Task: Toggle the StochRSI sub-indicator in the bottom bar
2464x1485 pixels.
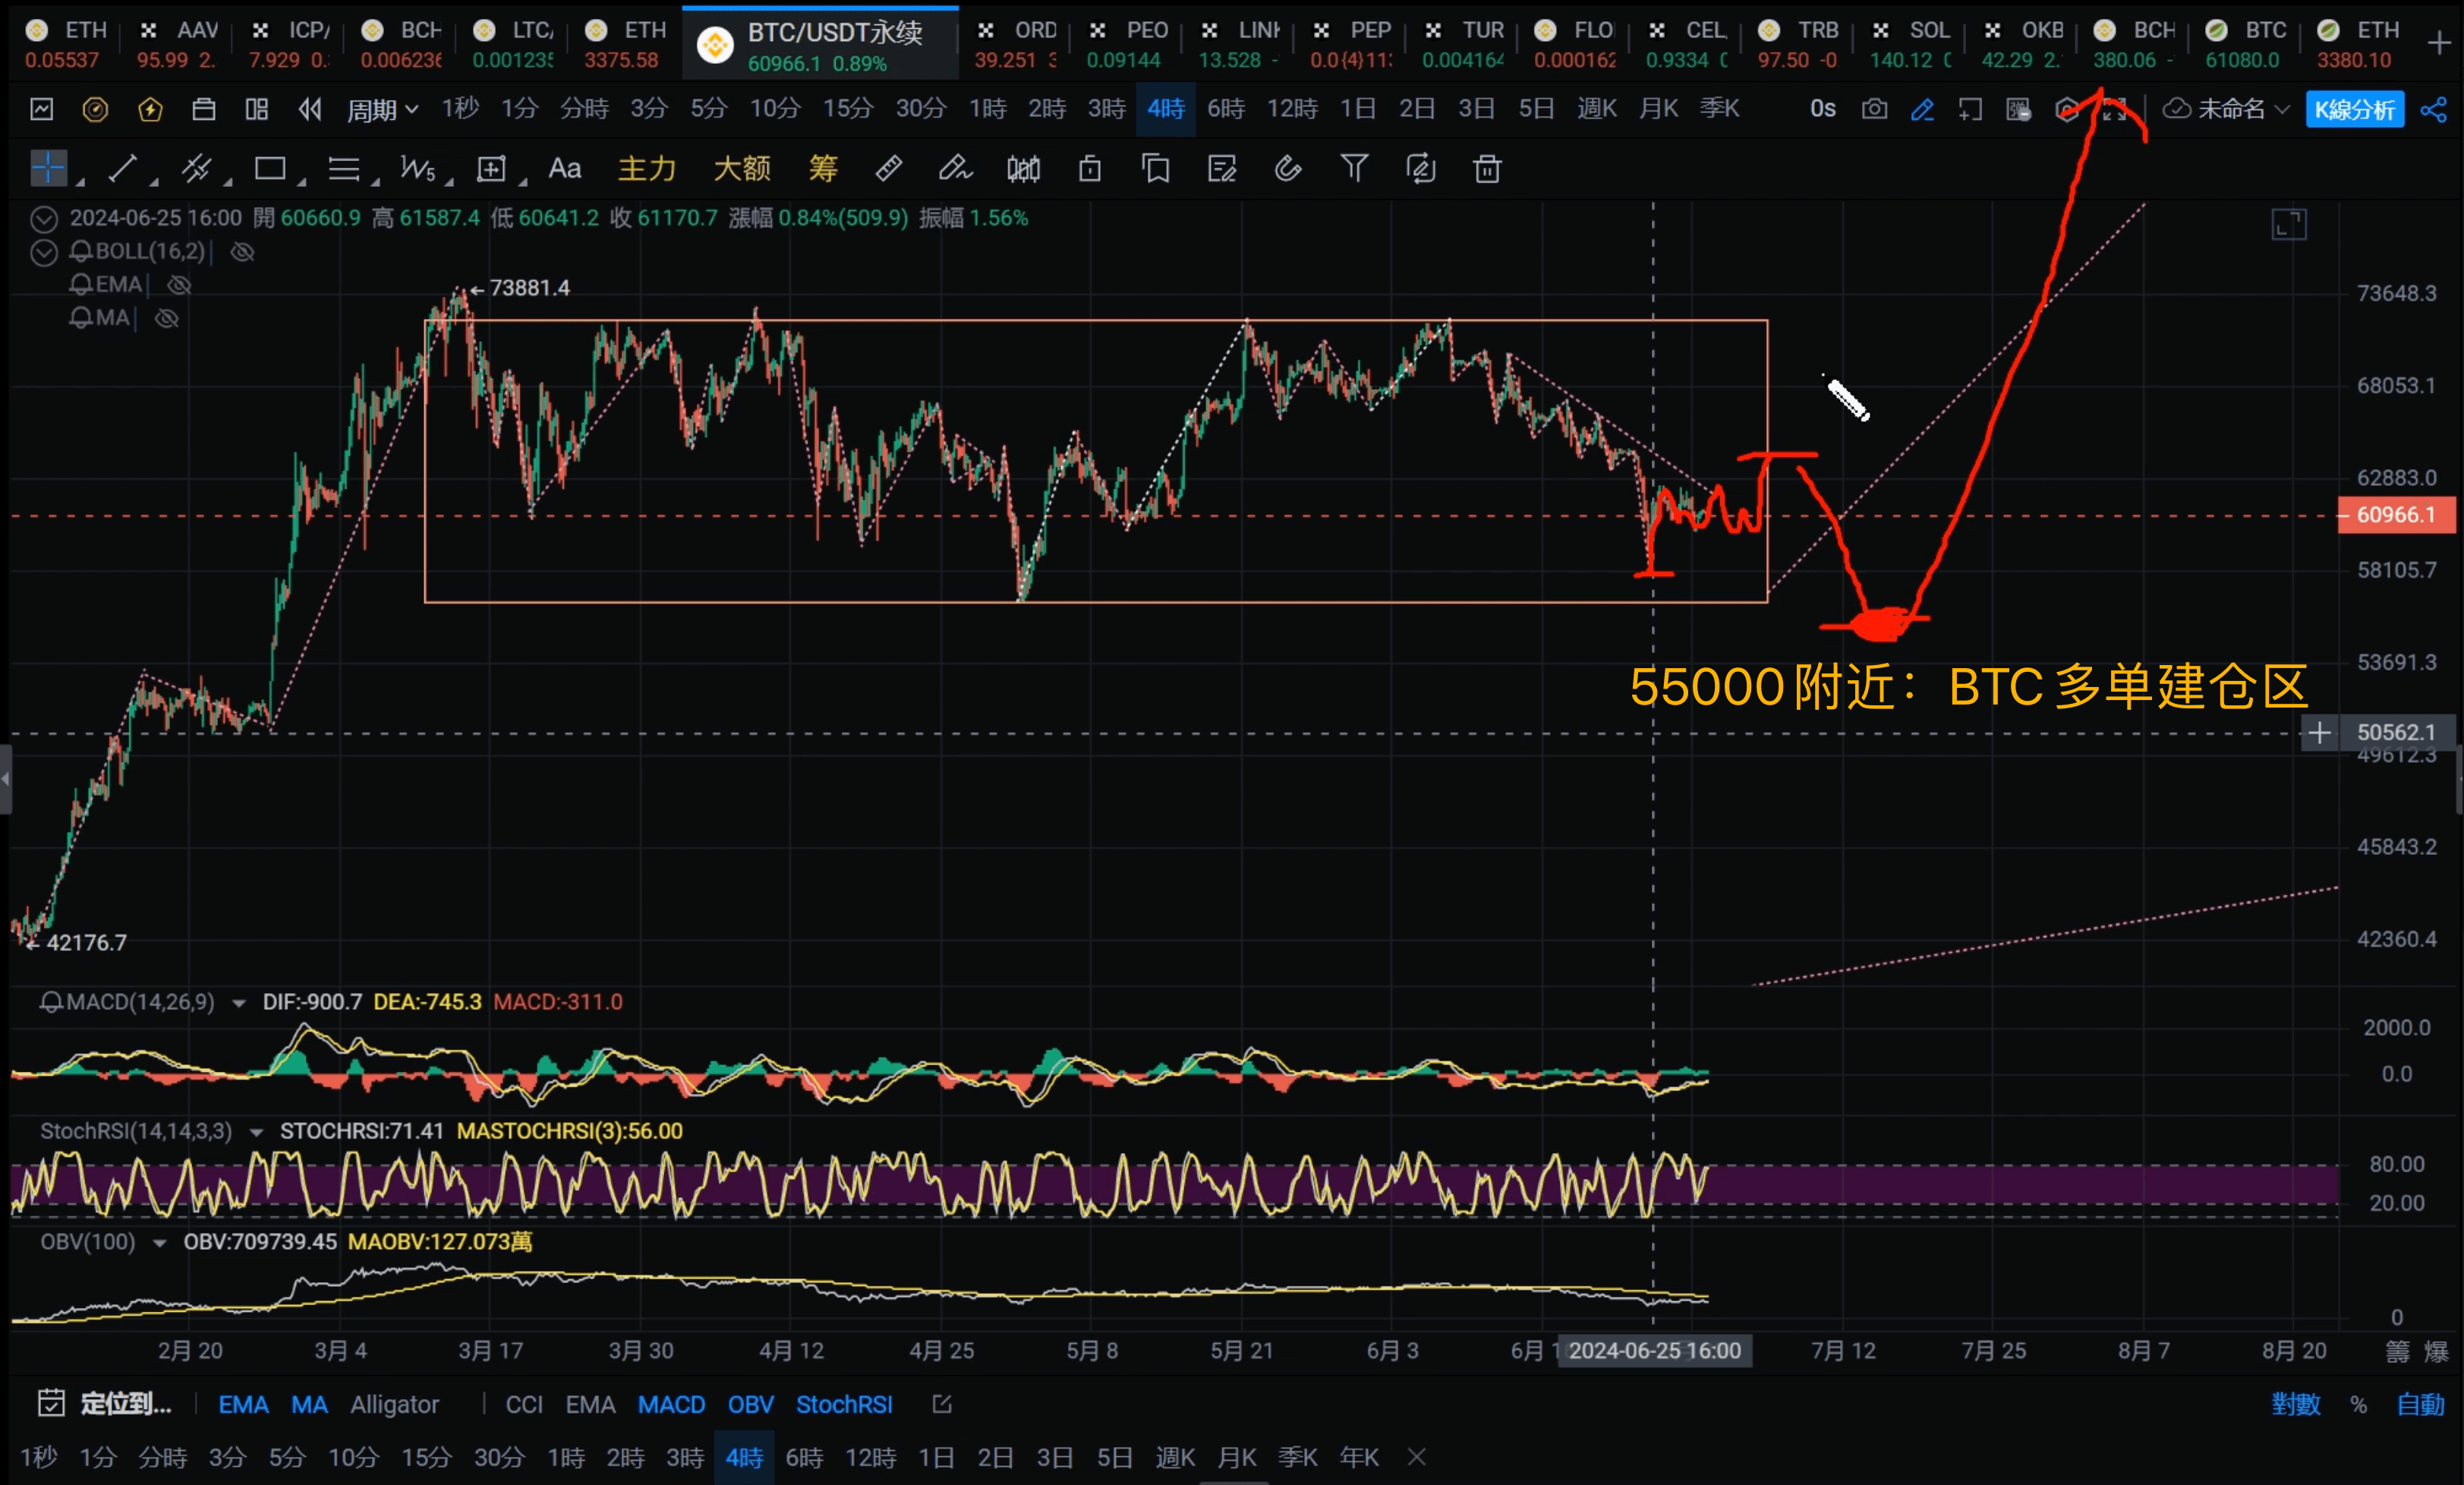Action: click(844, 1404)
